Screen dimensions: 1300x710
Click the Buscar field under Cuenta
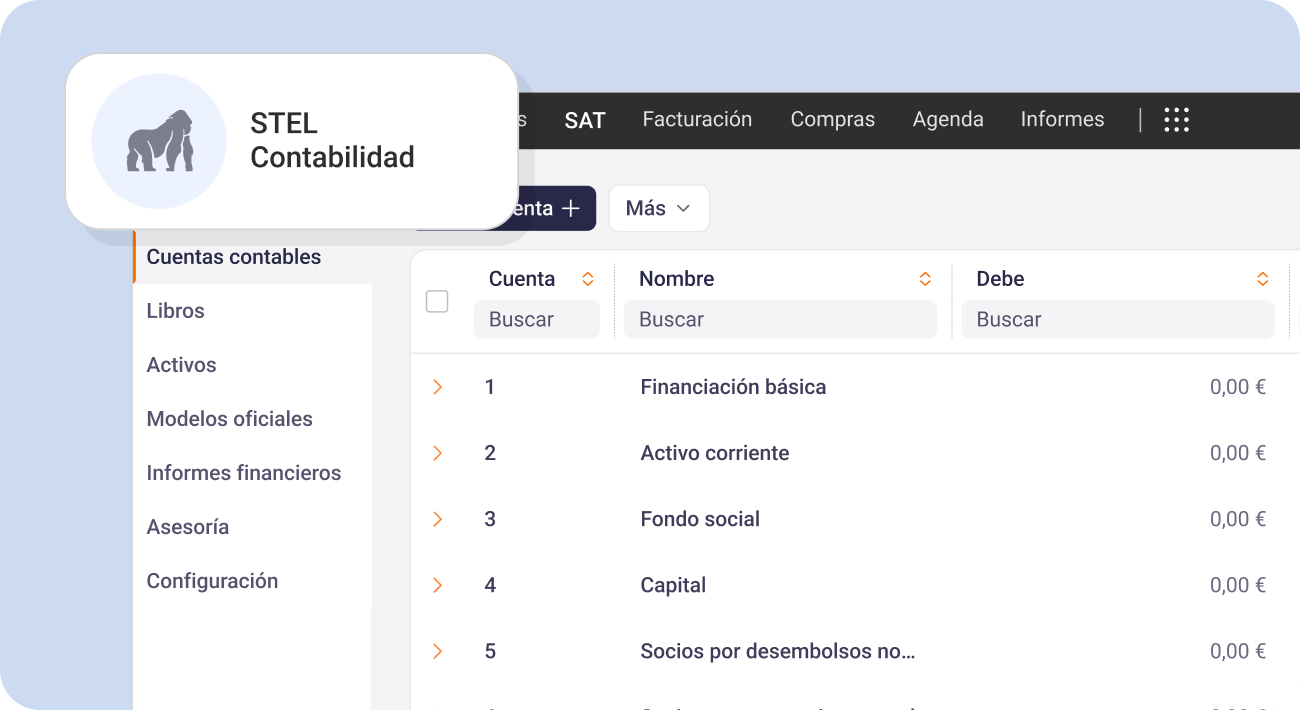[537, 319]
